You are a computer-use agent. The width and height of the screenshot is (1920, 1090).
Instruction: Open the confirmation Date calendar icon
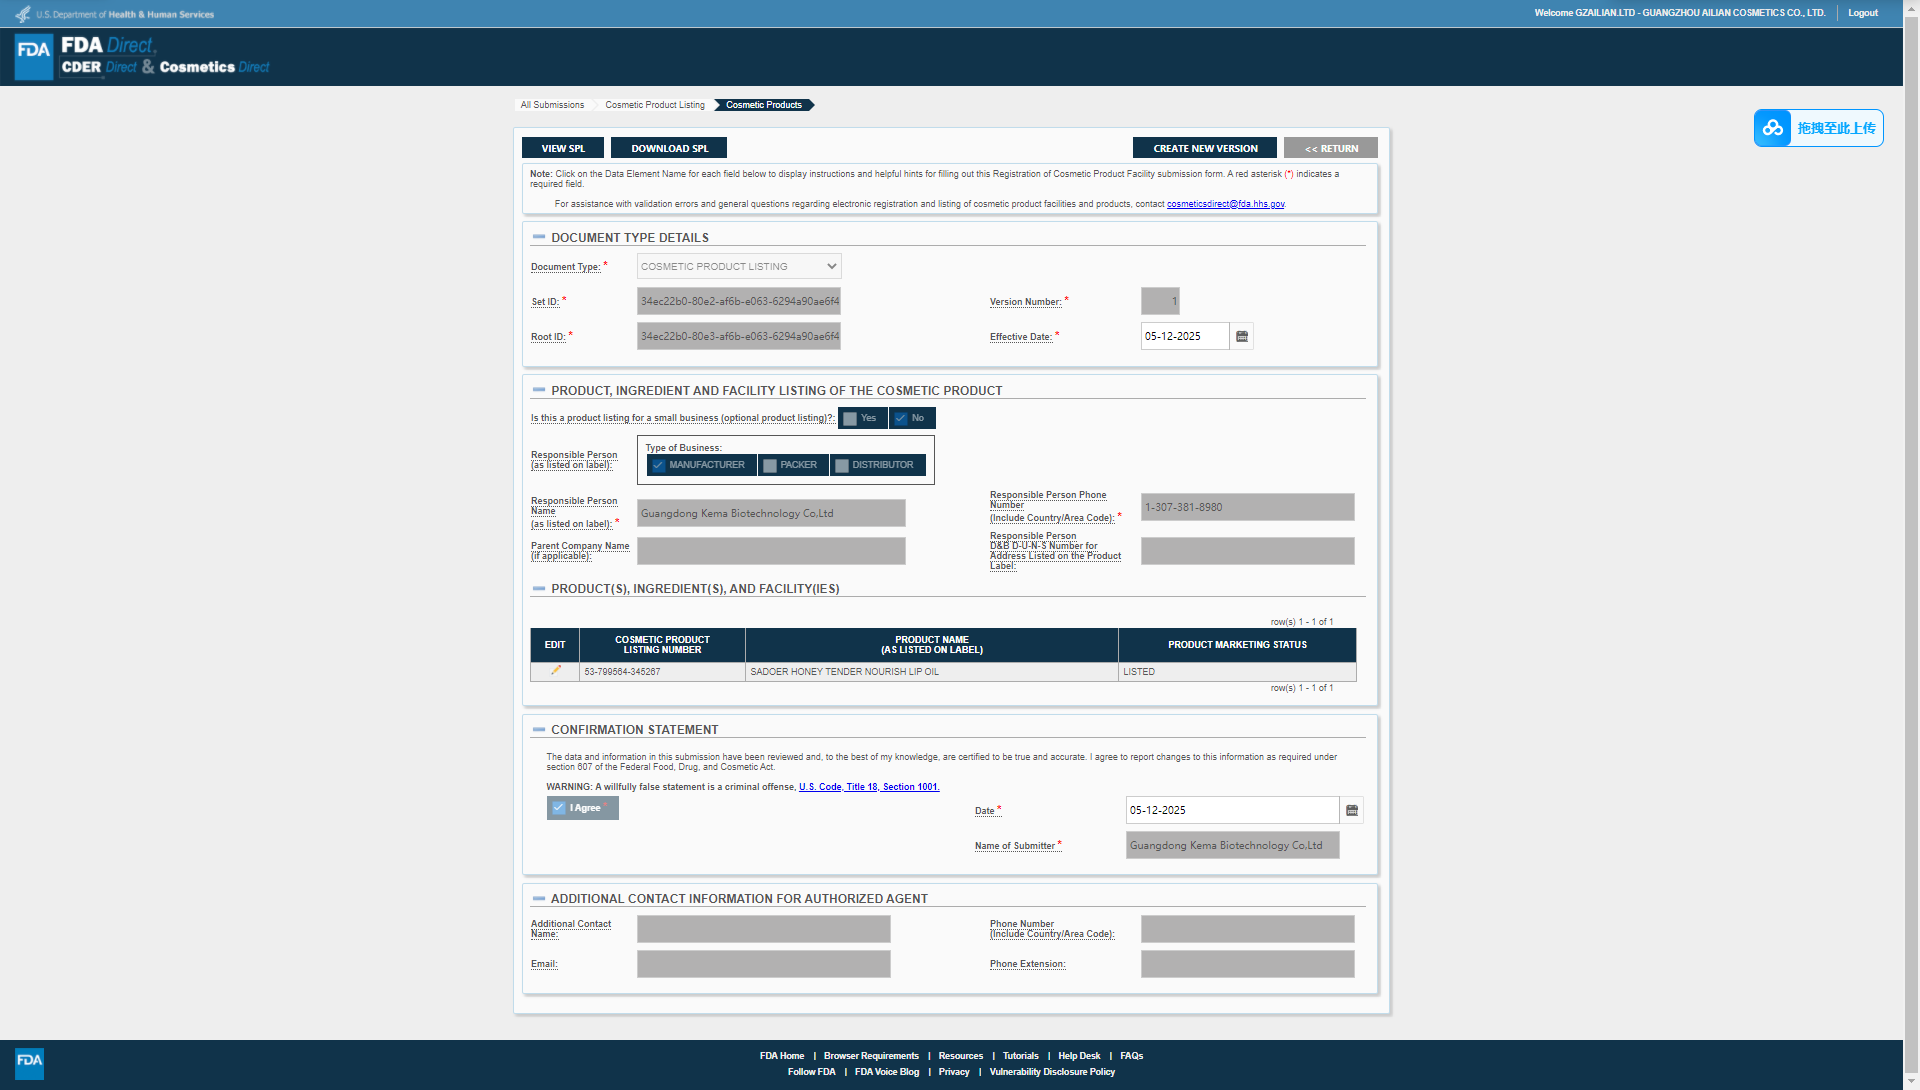point(1352,811)
